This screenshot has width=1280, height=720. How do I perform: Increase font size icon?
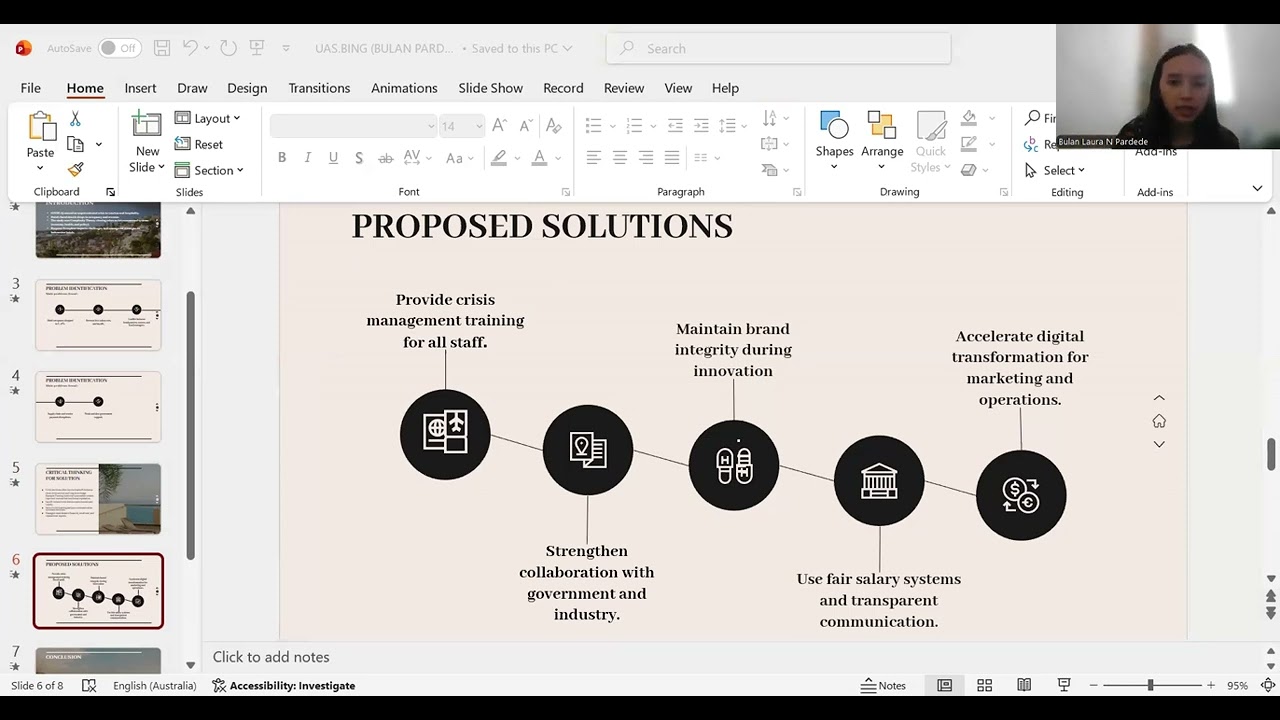click(x=500, y=126)
